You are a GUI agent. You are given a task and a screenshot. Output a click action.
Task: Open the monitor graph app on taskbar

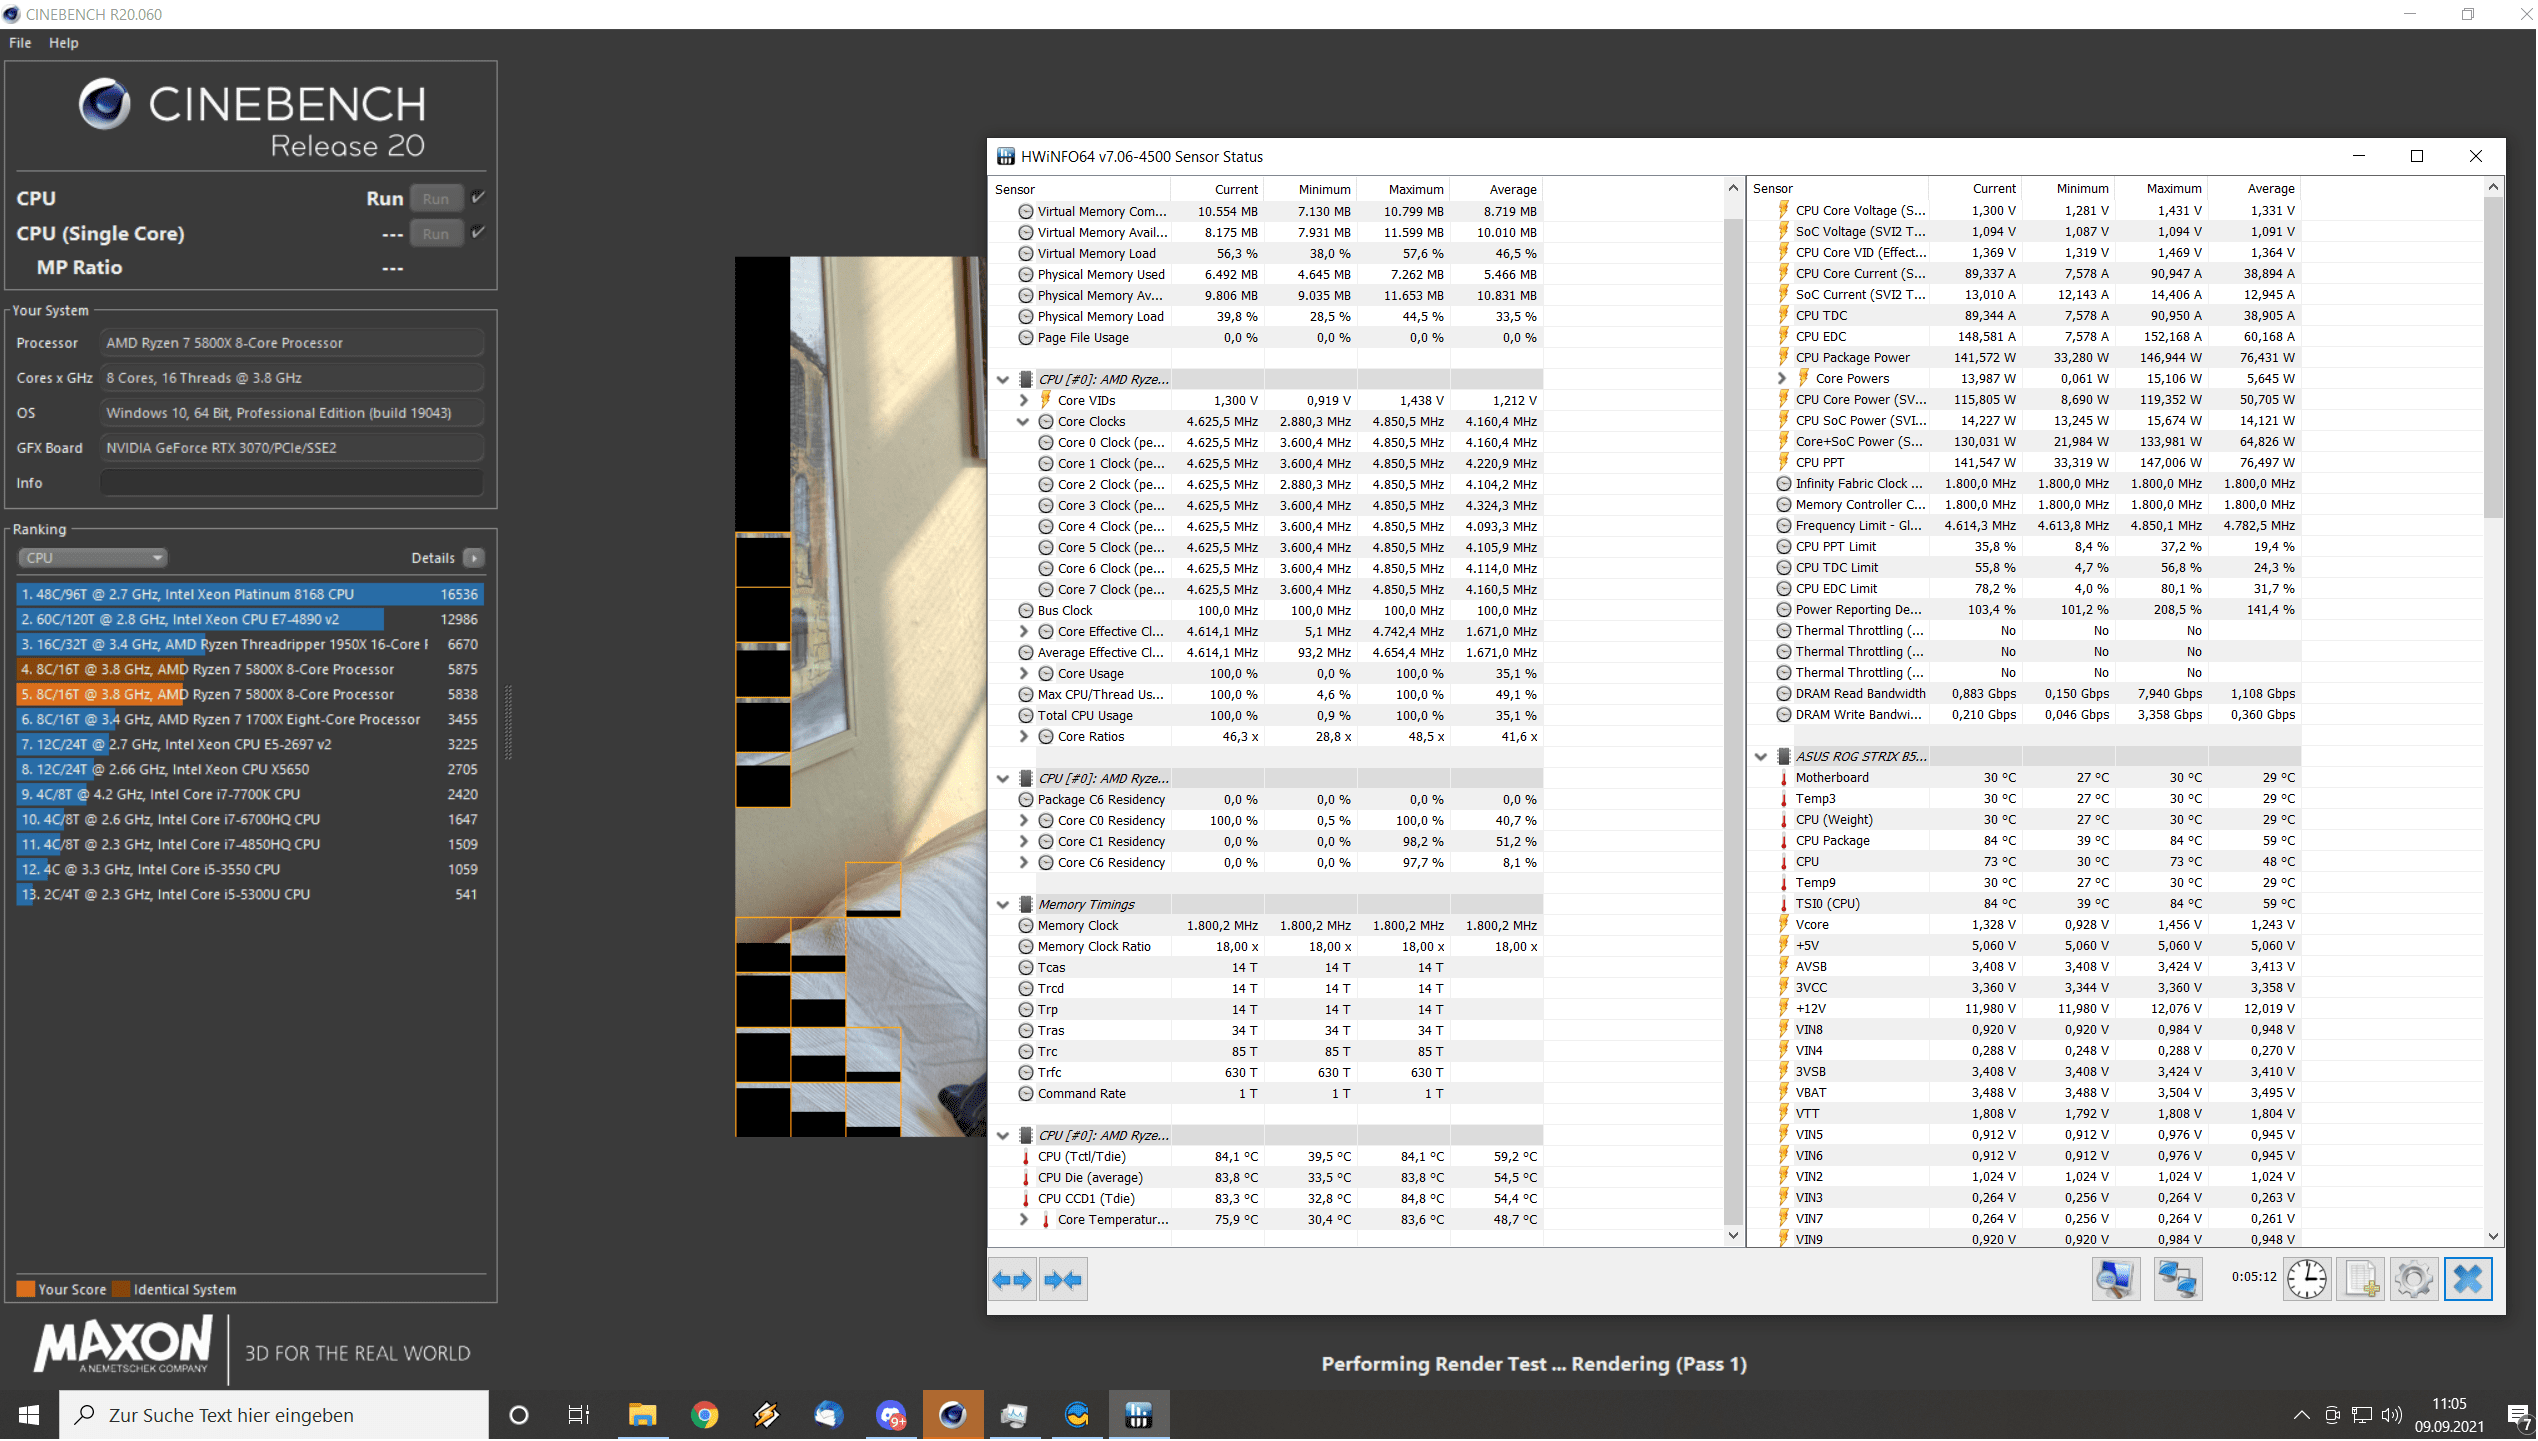(1014, 1416)
